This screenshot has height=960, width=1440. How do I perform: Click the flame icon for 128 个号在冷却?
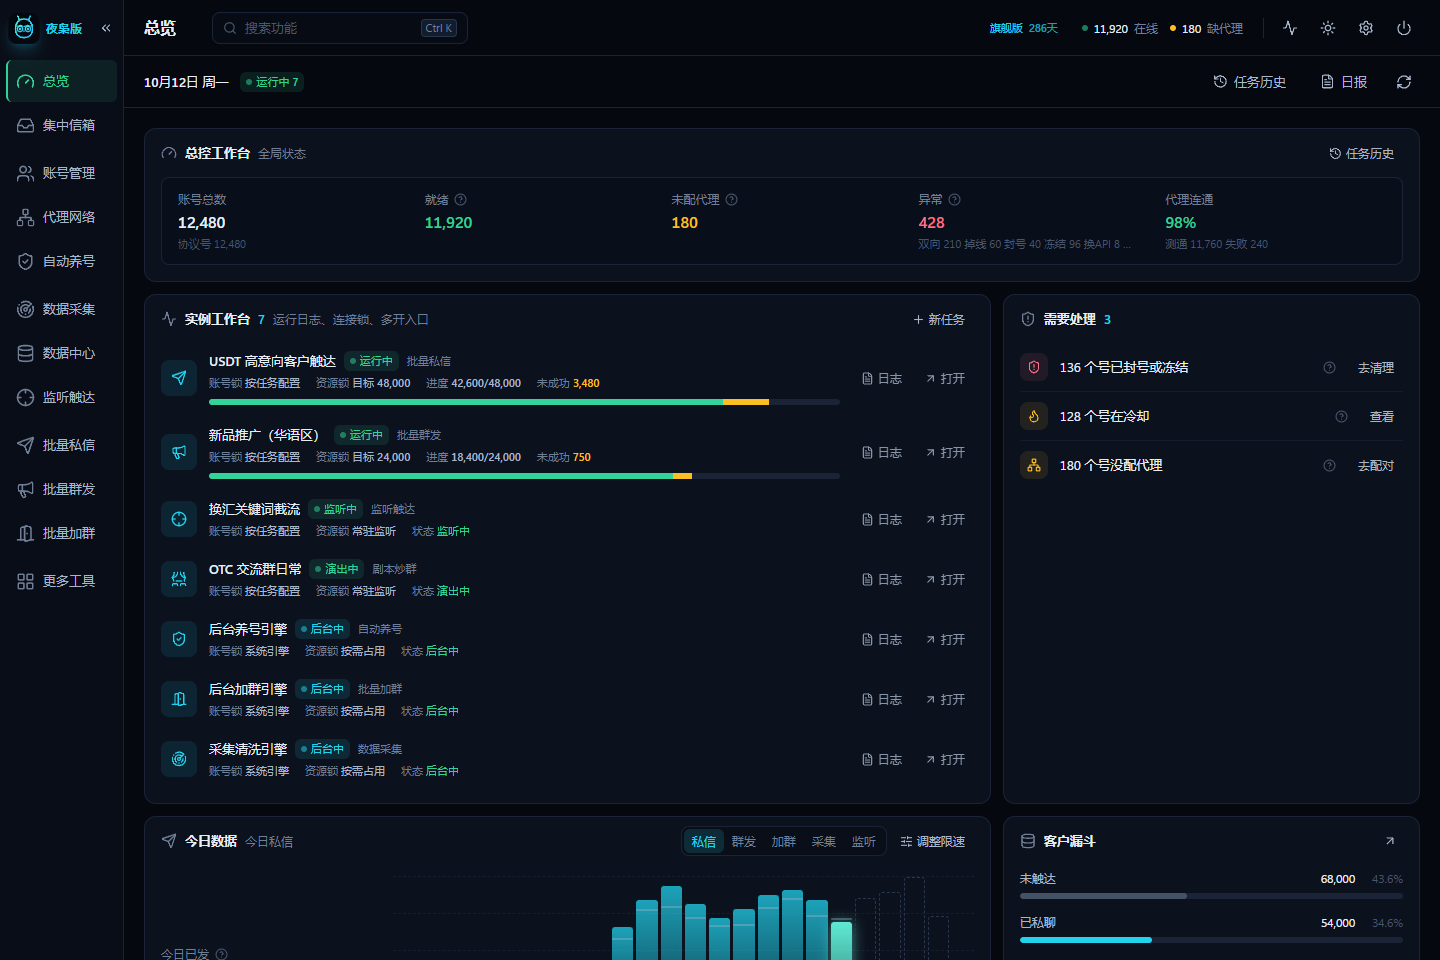(x=1034, y=416)
